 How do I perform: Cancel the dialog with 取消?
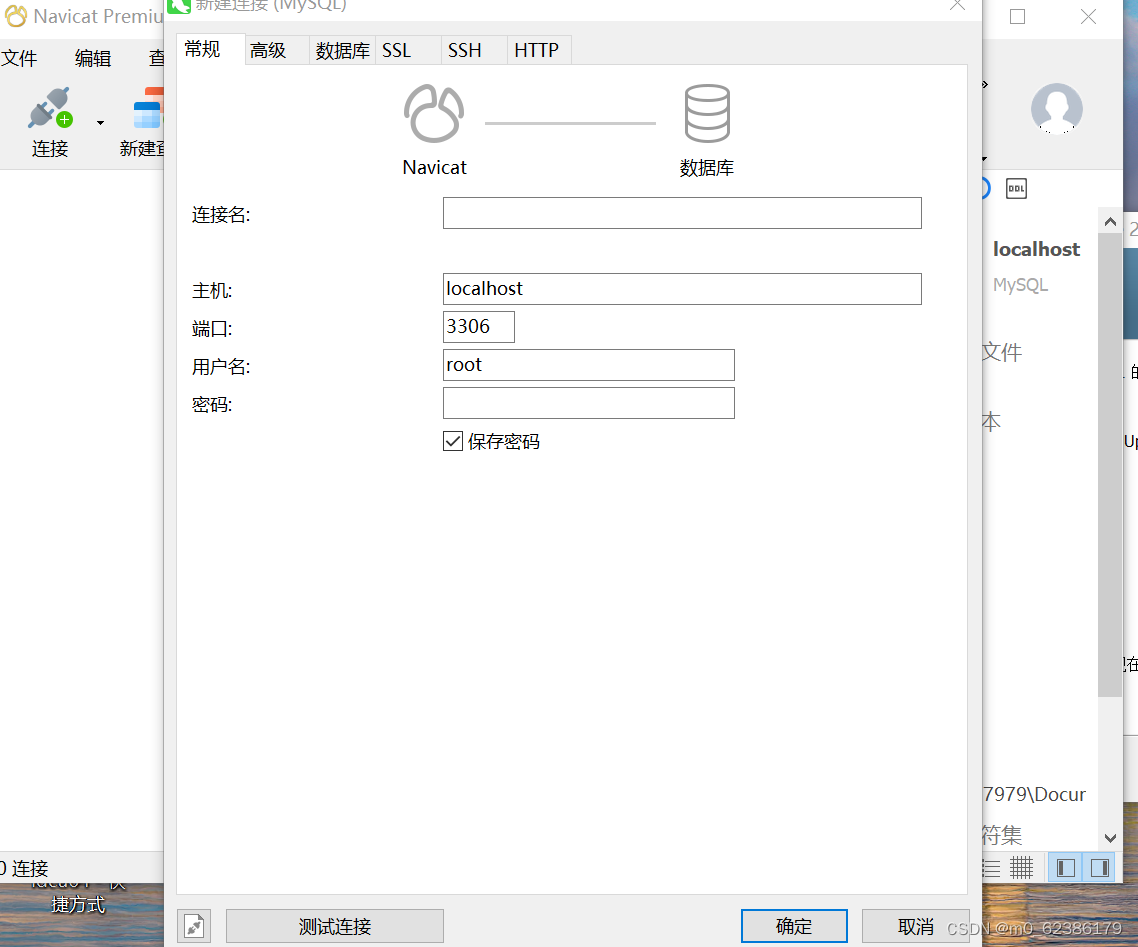915,926
